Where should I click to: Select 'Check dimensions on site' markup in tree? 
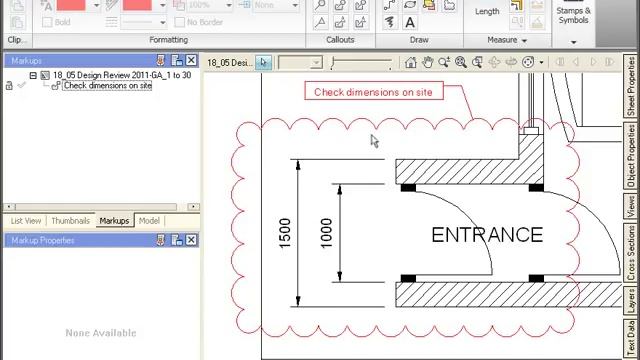tap(108, 86)
